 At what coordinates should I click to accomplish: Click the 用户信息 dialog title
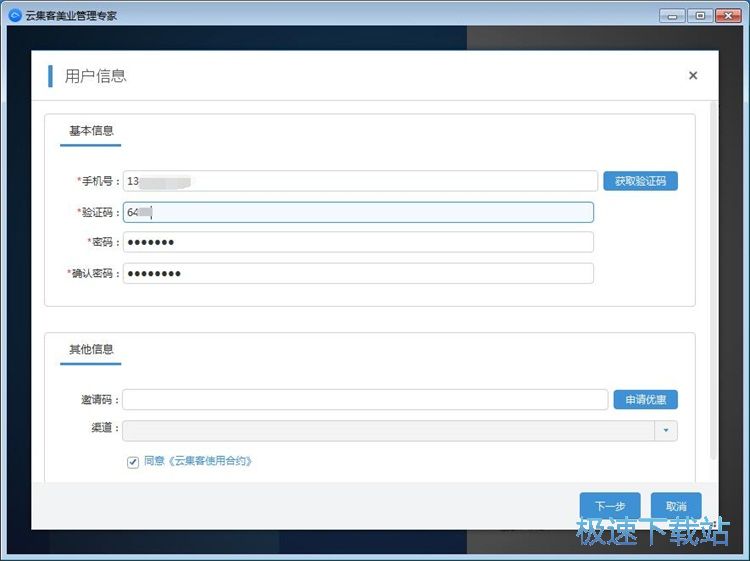95,76
